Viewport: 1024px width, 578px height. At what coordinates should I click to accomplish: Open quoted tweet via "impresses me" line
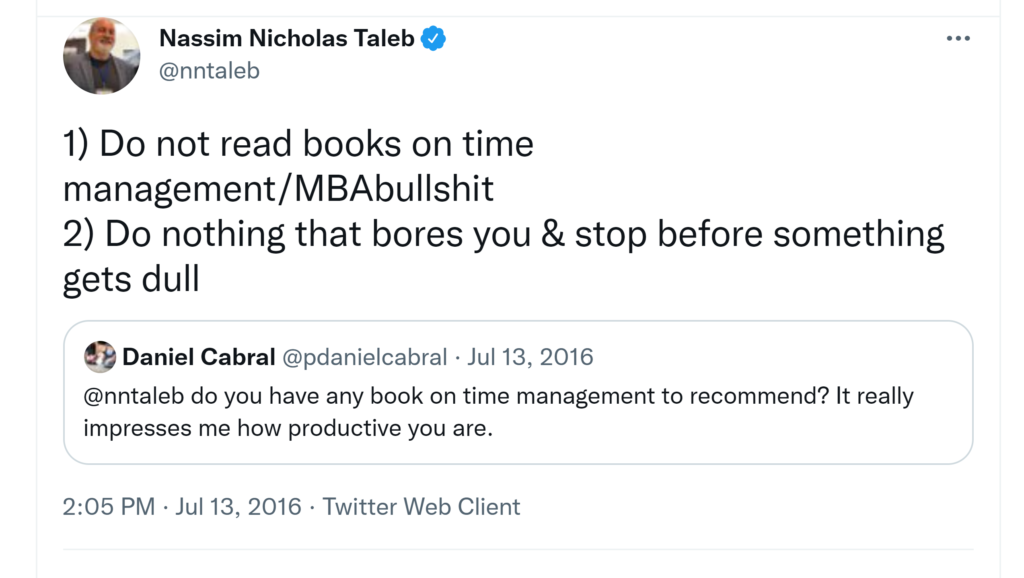[288, 429]
